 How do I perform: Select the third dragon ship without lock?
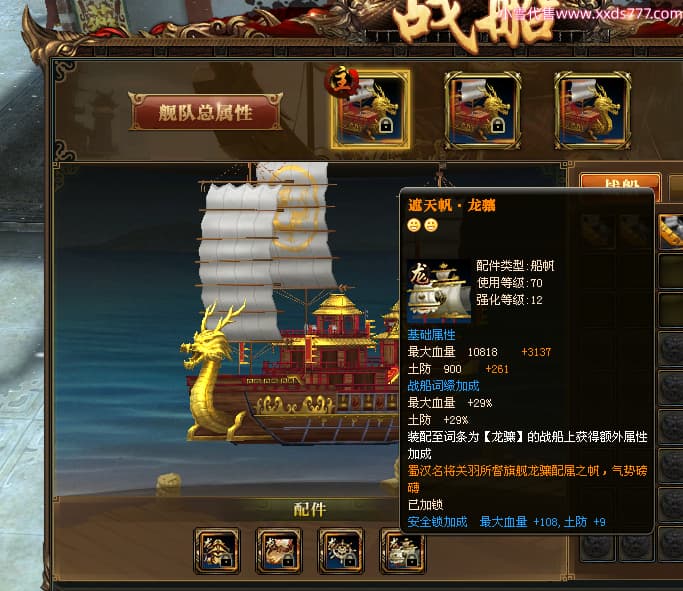[592, 110]
